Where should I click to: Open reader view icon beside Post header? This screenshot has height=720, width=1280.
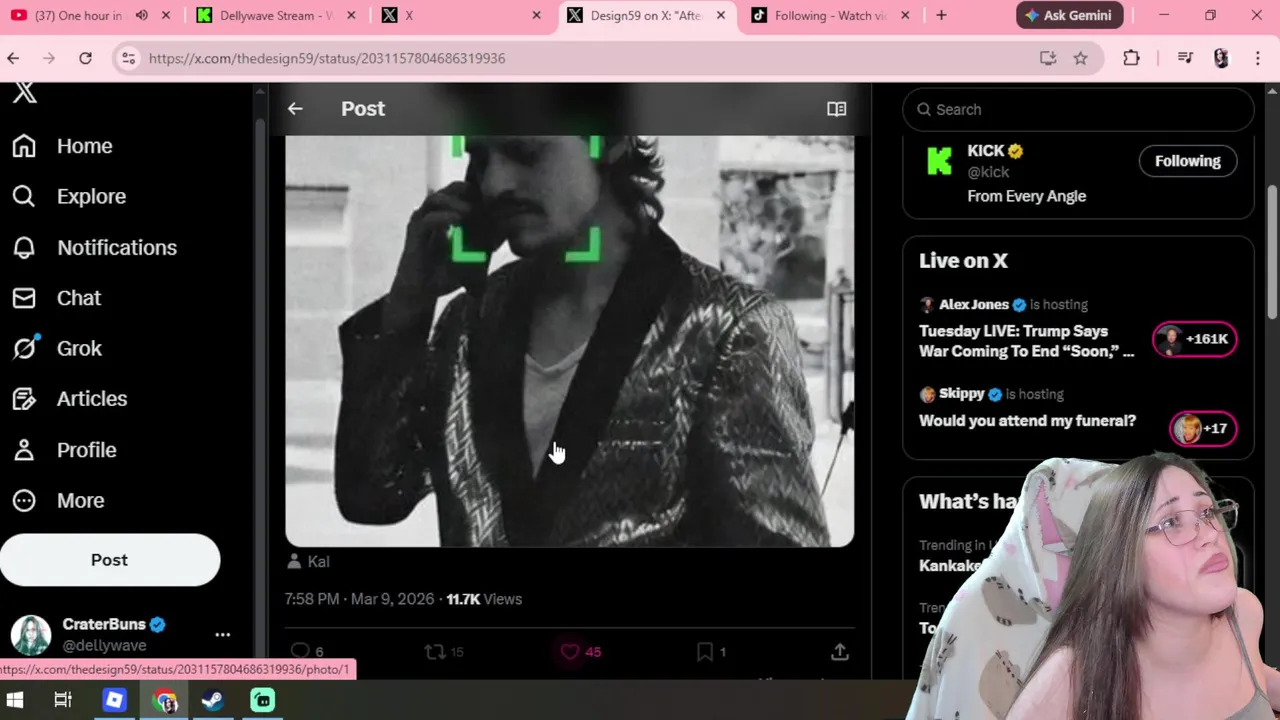coord(837,109)
